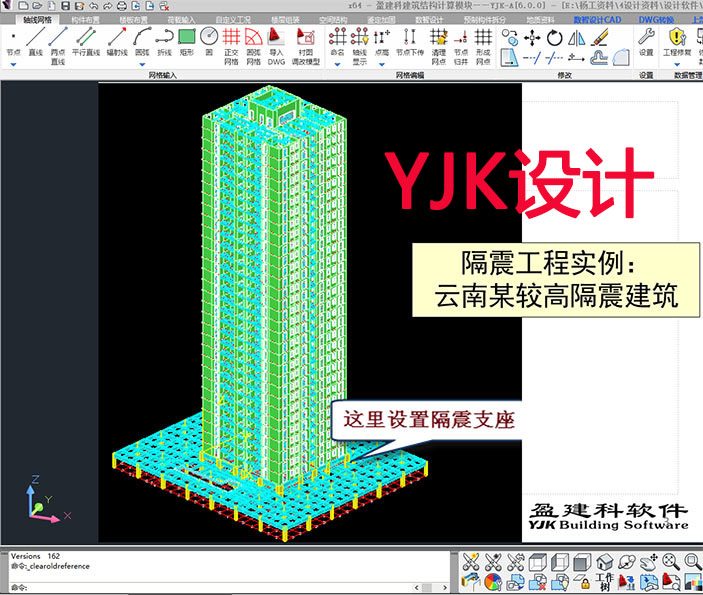Click the 圆弧网格 arc grid icon
Viewport: 703px width, 595px height.
[x=254, y=46]
